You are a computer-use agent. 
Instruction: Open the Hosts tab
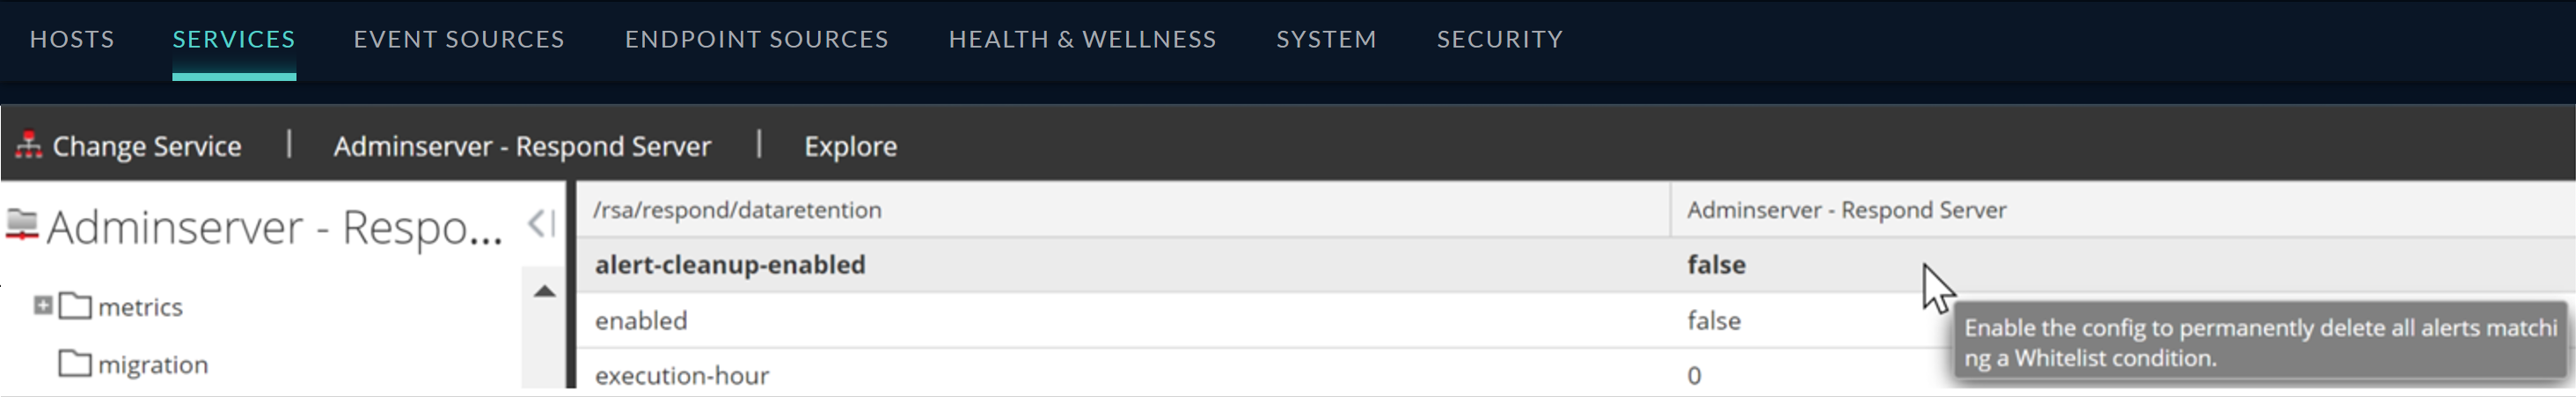72,39
